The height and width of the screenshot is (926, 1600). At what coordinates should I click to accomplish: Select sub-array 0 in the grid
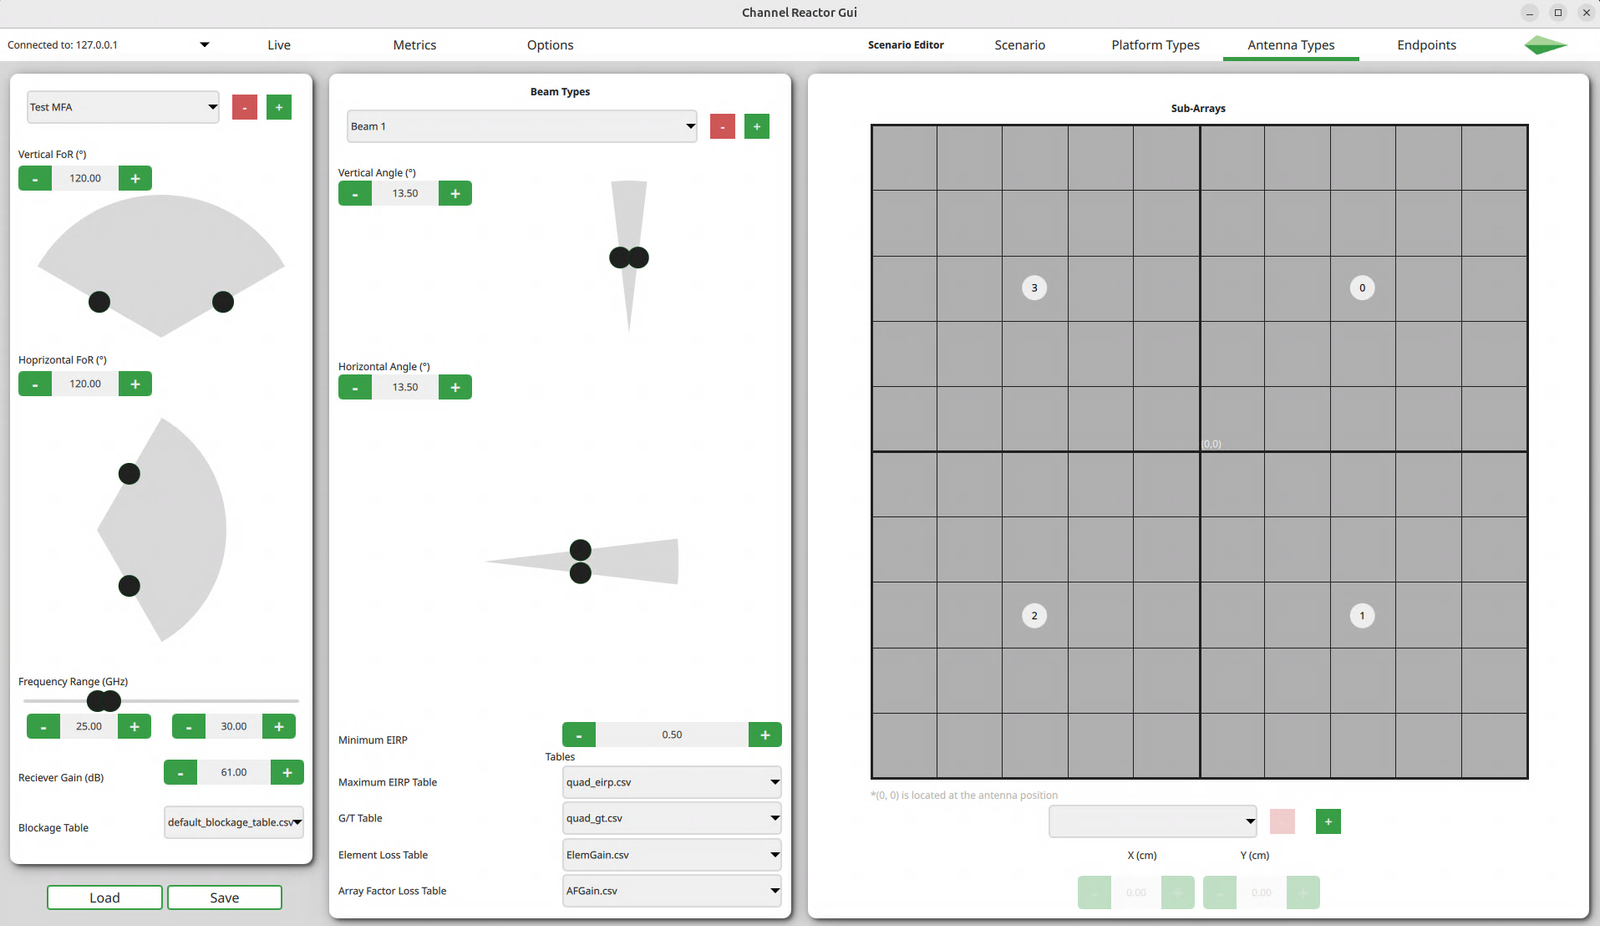click(1361, 287)
